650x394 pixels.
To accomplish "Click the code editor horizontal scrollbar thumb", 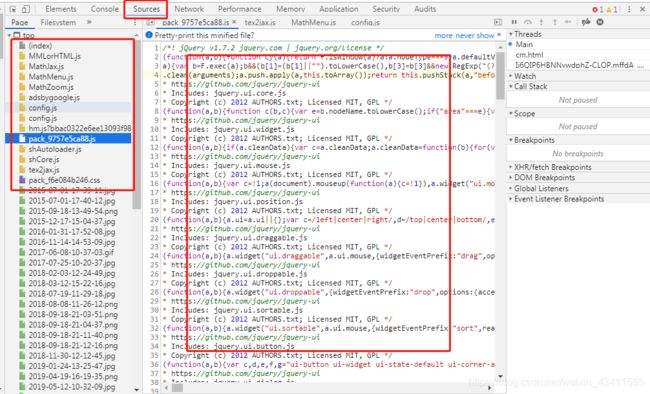I will click(x=177, y=388).
